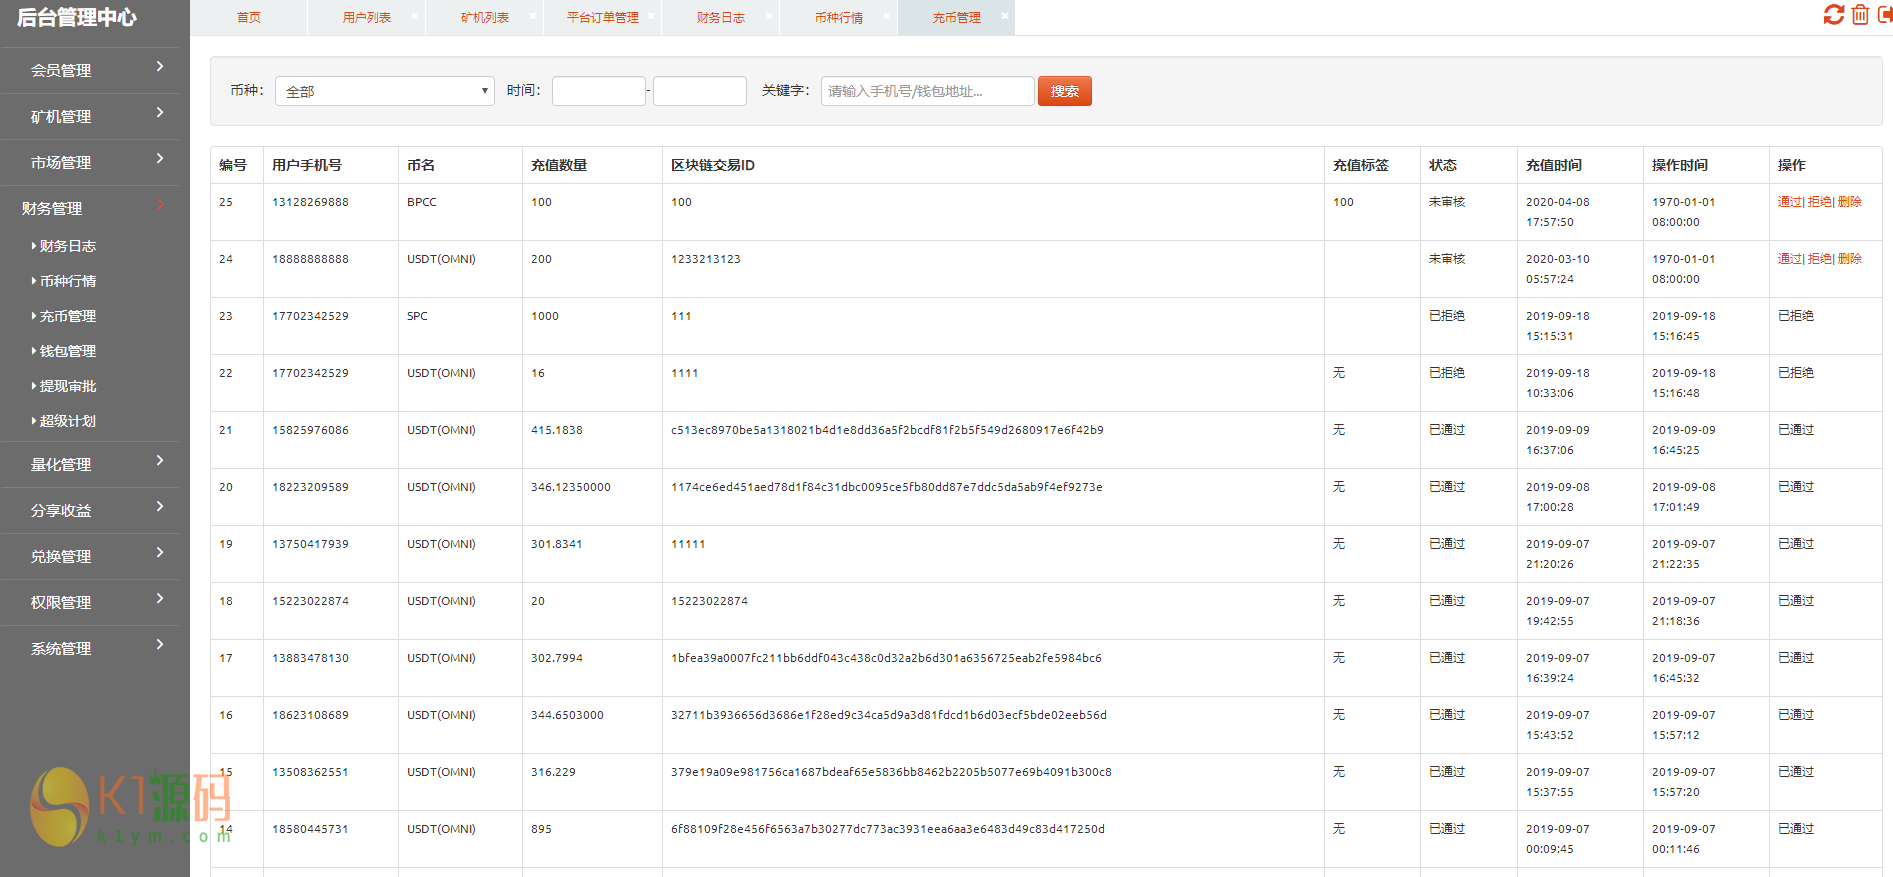
Task: Click the transaction ID starting with c513ec8970
Action: click(887, 430)
